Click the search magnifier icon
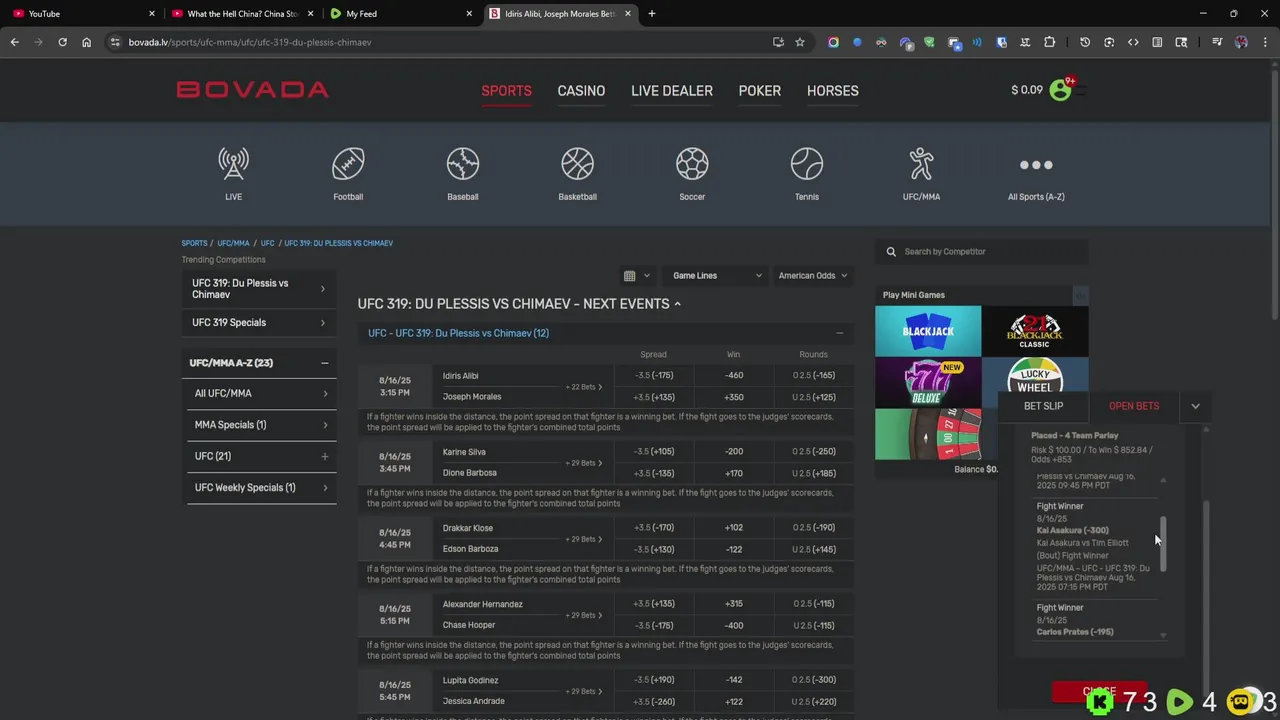Image resolution: width=1280 pixels, height=720 pixels. click(891, 252)
